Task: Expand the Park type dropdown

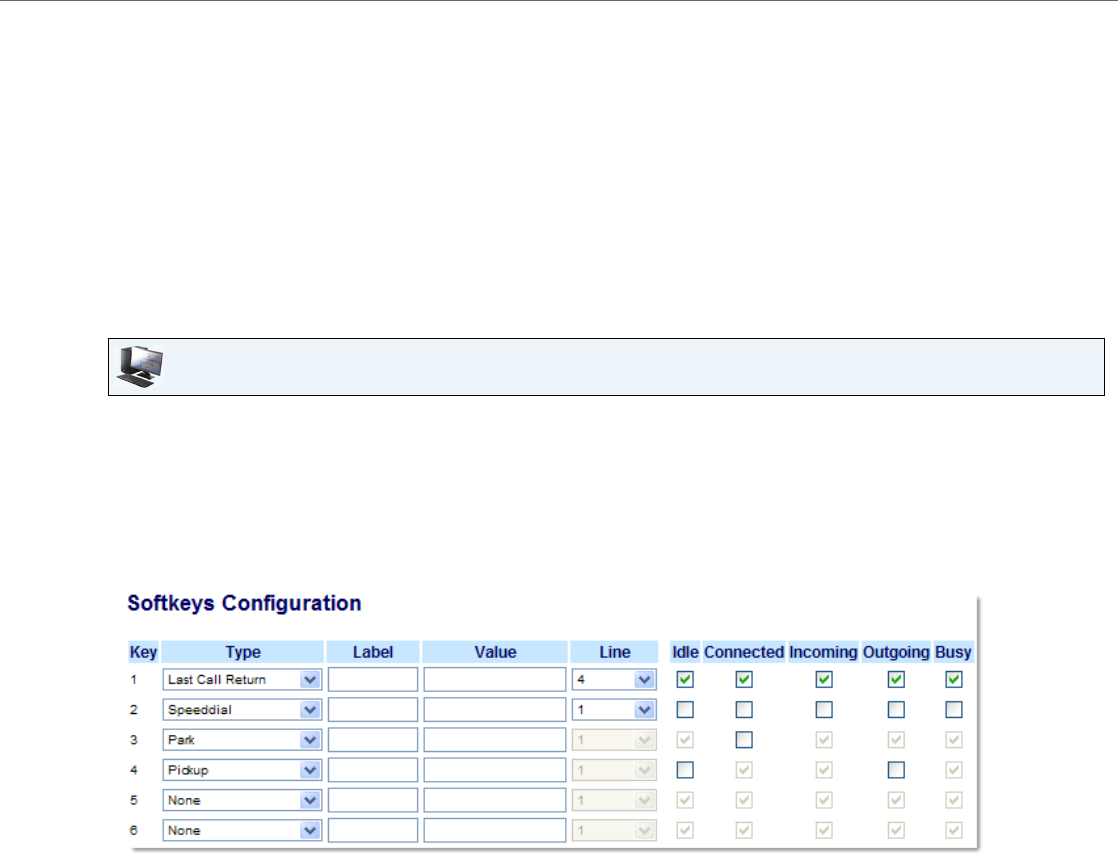Action: pos(241,740)
